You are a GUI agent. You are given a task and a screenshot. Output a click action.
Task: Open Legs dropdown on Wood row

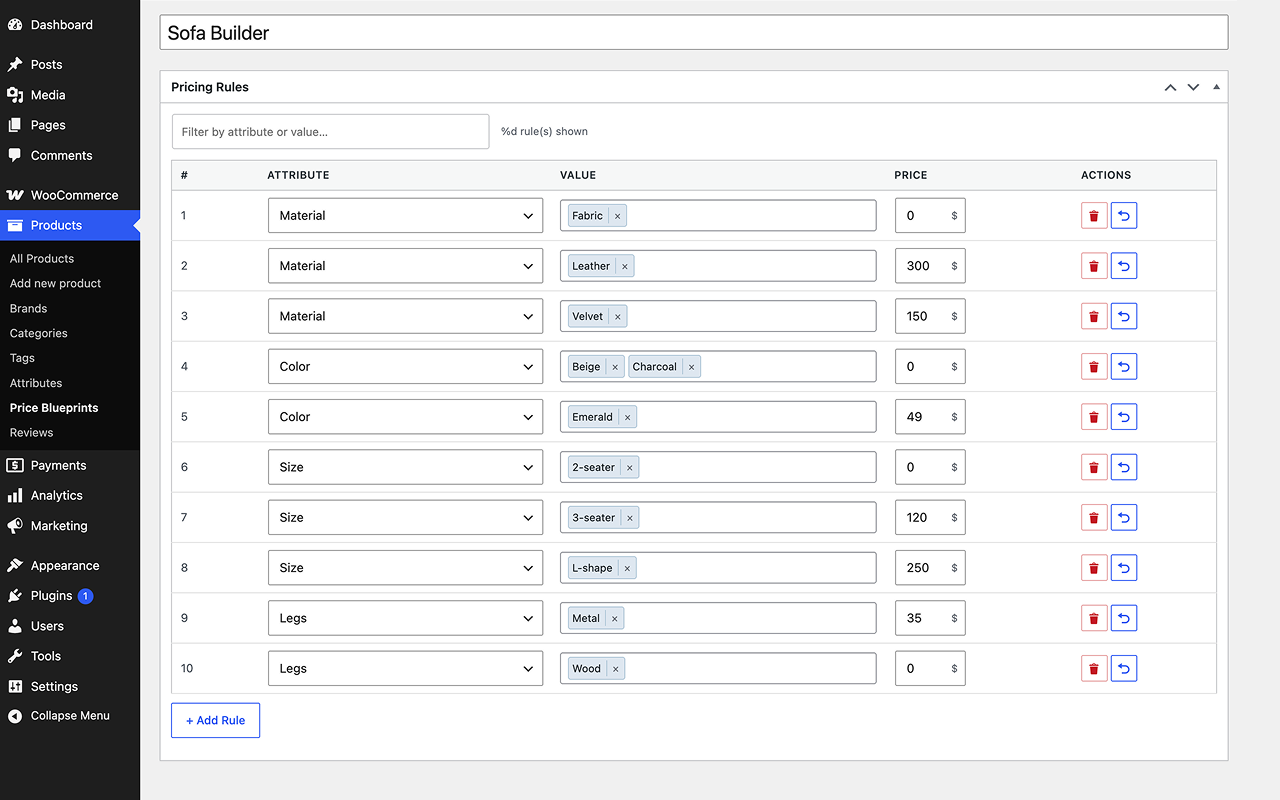[x=405, y=669]
